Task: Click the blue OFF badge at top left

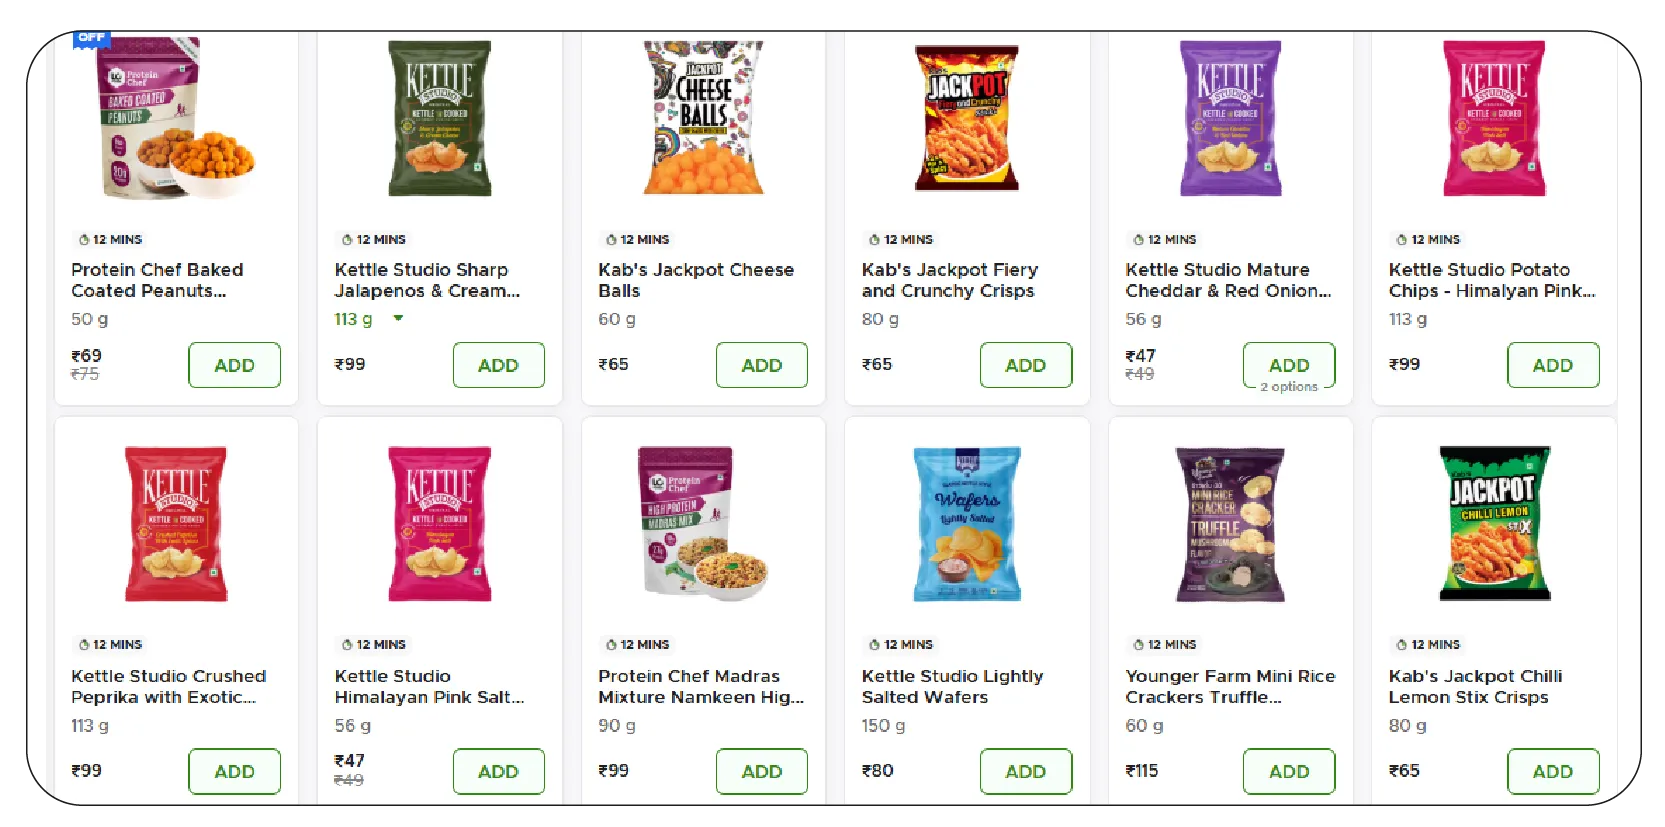Action: [90, 38]
